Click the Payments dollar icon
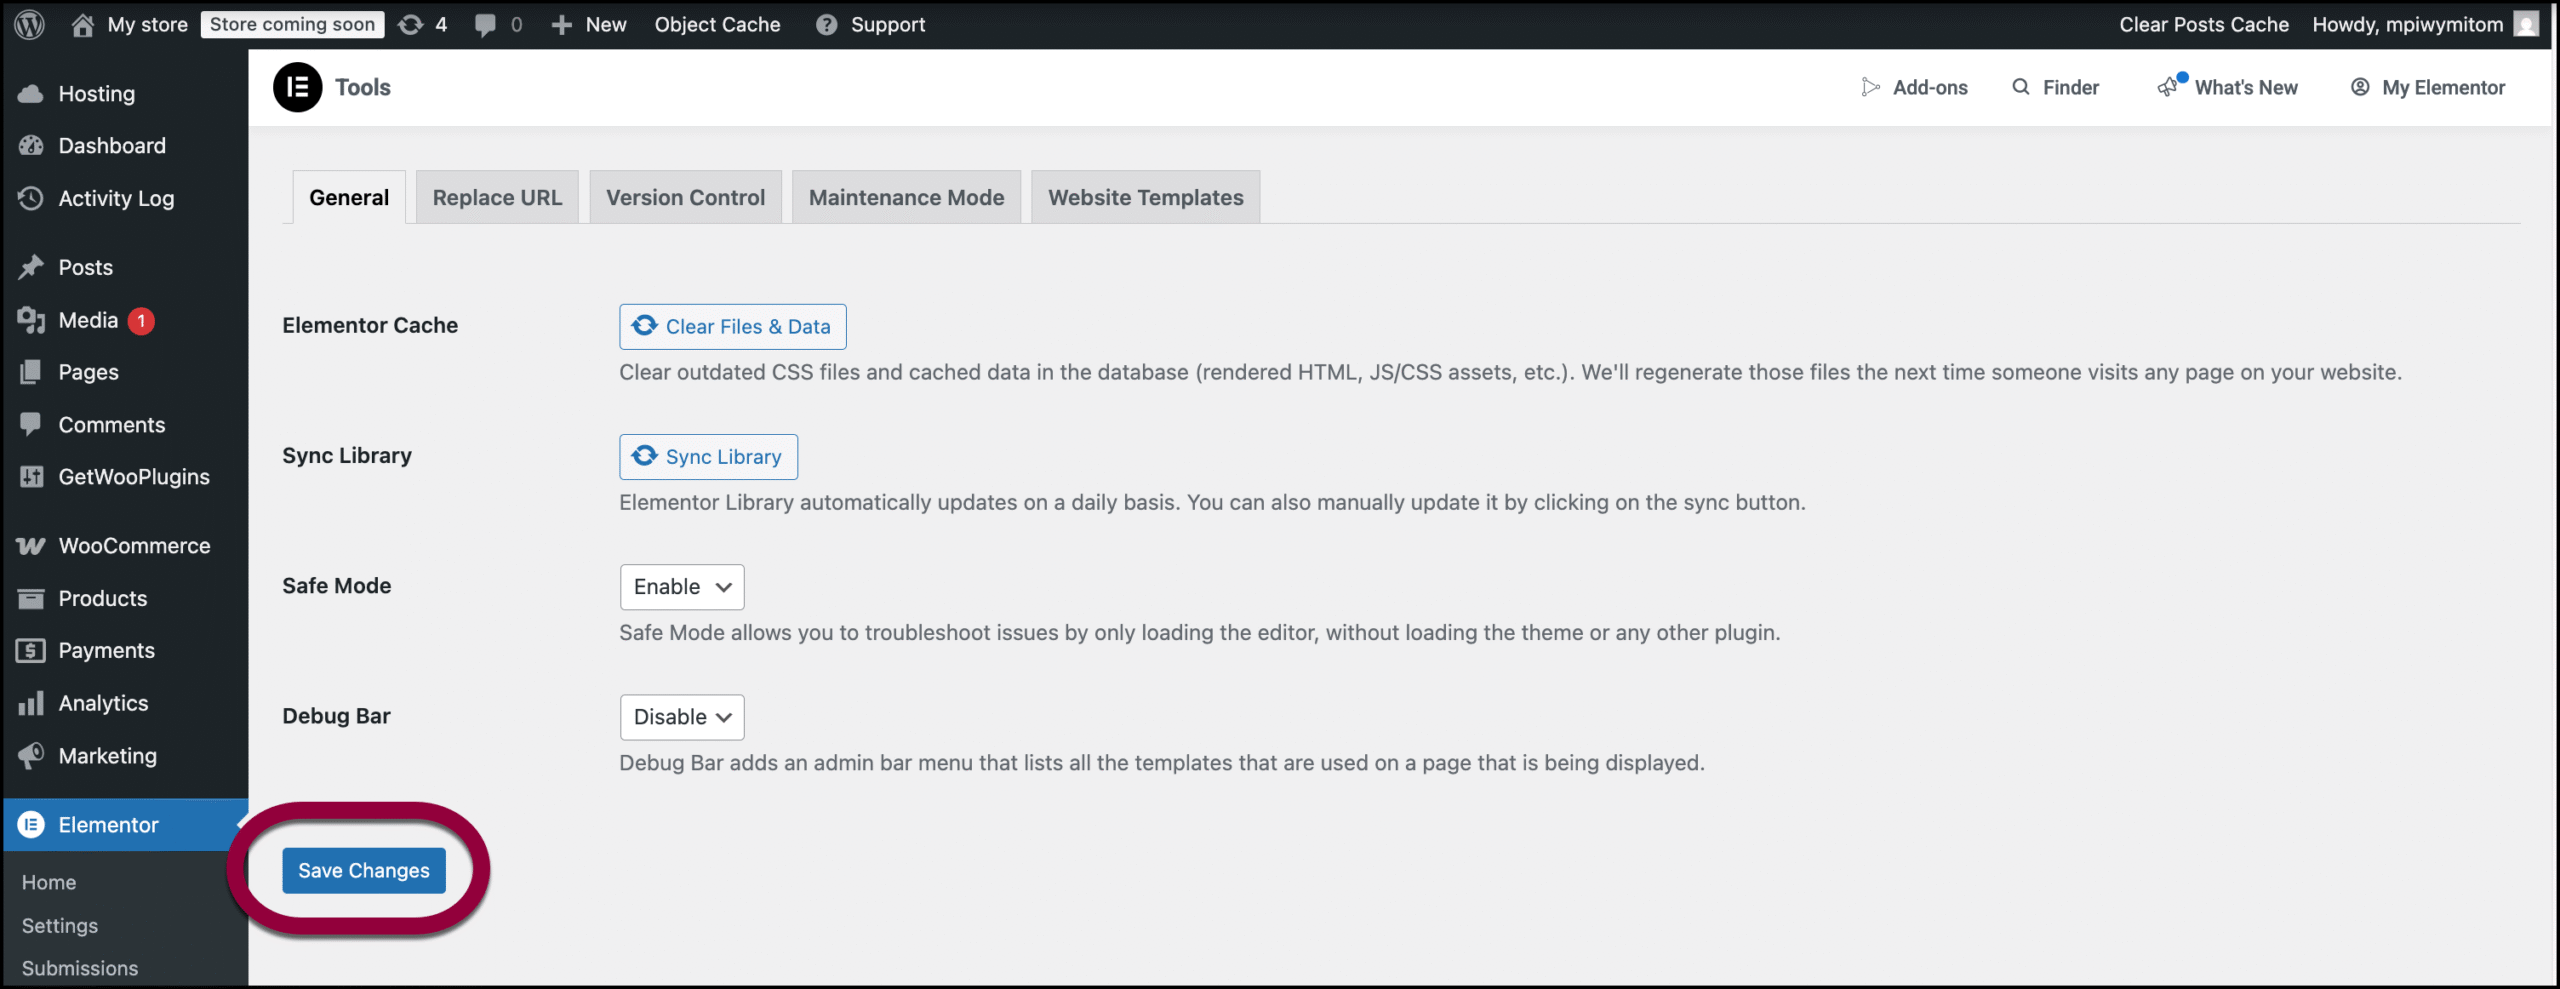Screen dimensions: 2560x989 pos(31,651)
